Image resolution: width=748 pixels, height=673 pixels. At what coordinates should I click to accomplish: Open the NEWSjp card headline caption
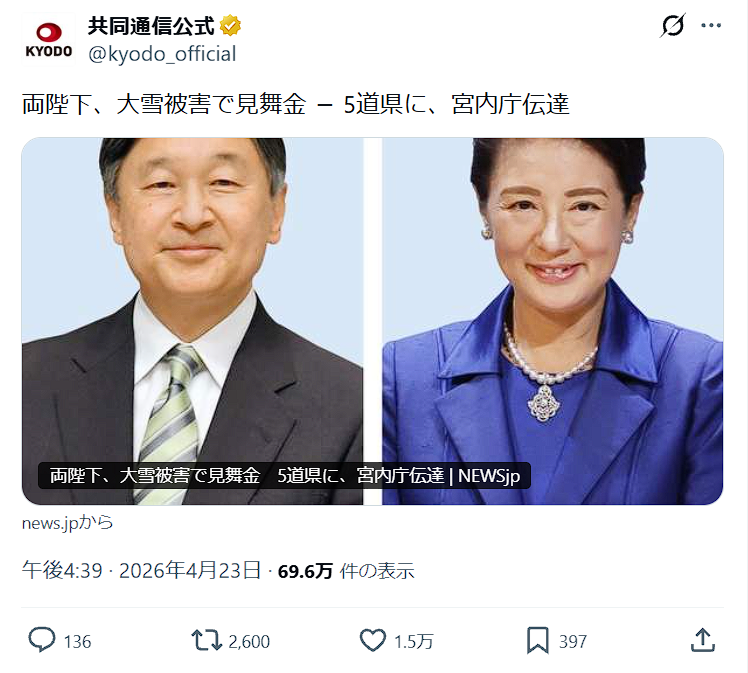coord(284,476)
